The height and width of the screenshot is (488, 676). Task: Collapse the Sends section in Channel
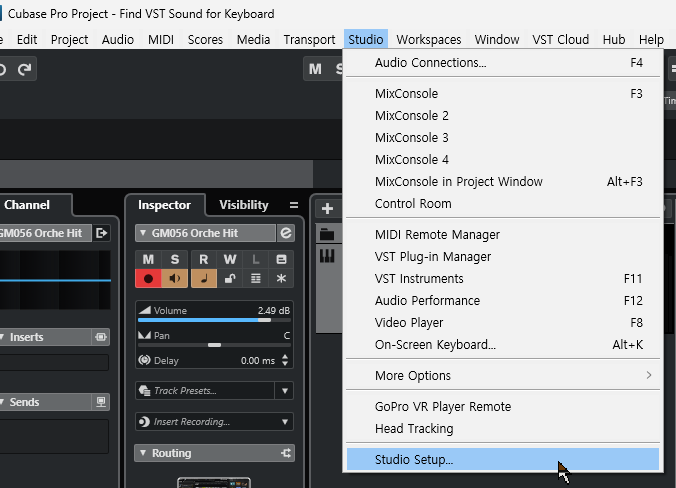point(2,402)
